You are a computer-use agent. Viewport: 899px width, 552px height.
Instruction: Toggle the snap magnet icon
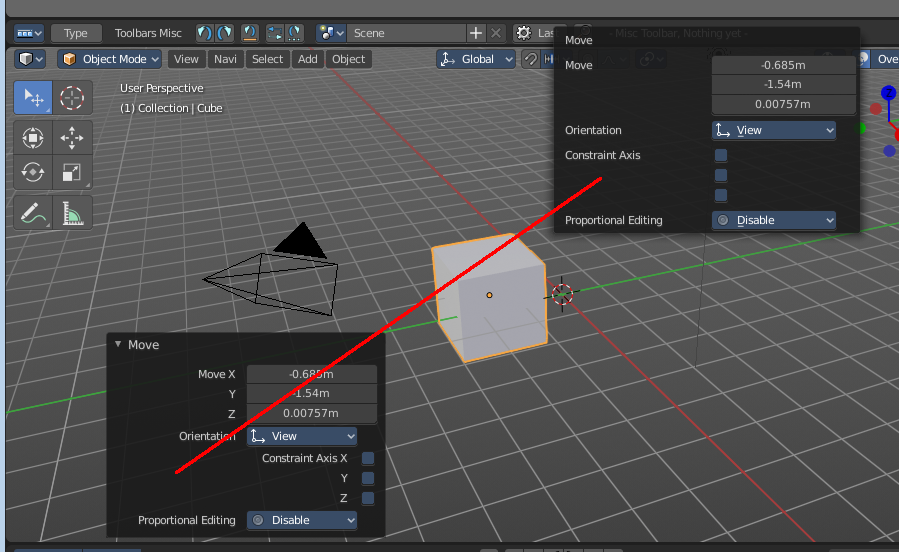click(x=531, y=59)
